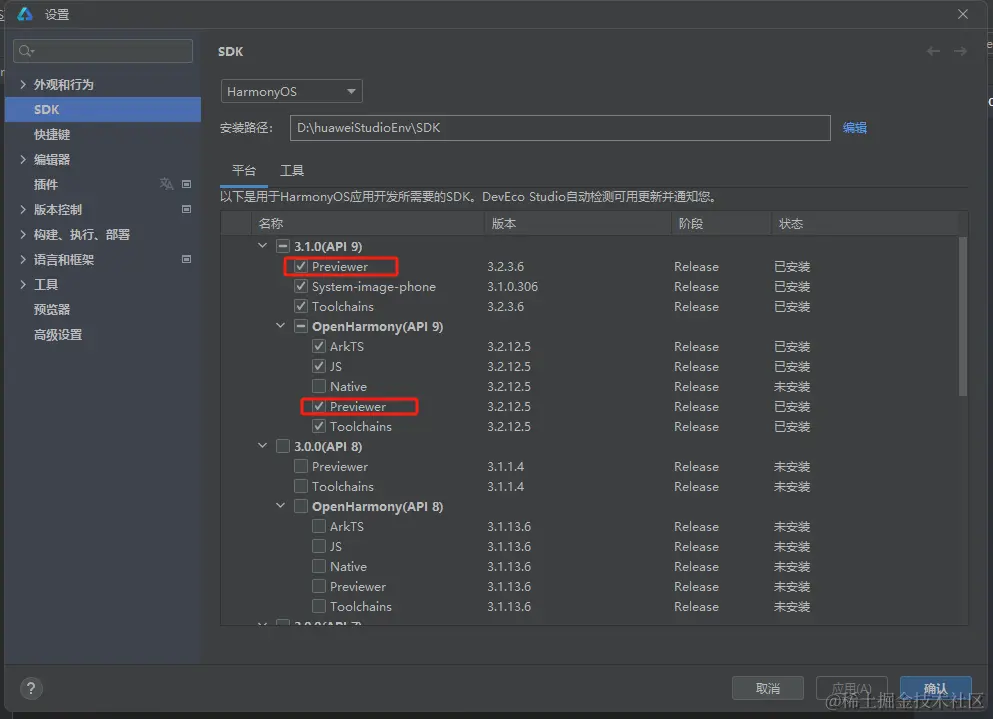
Task: Click the forward navigation arrow
Action: pos(960,51)
